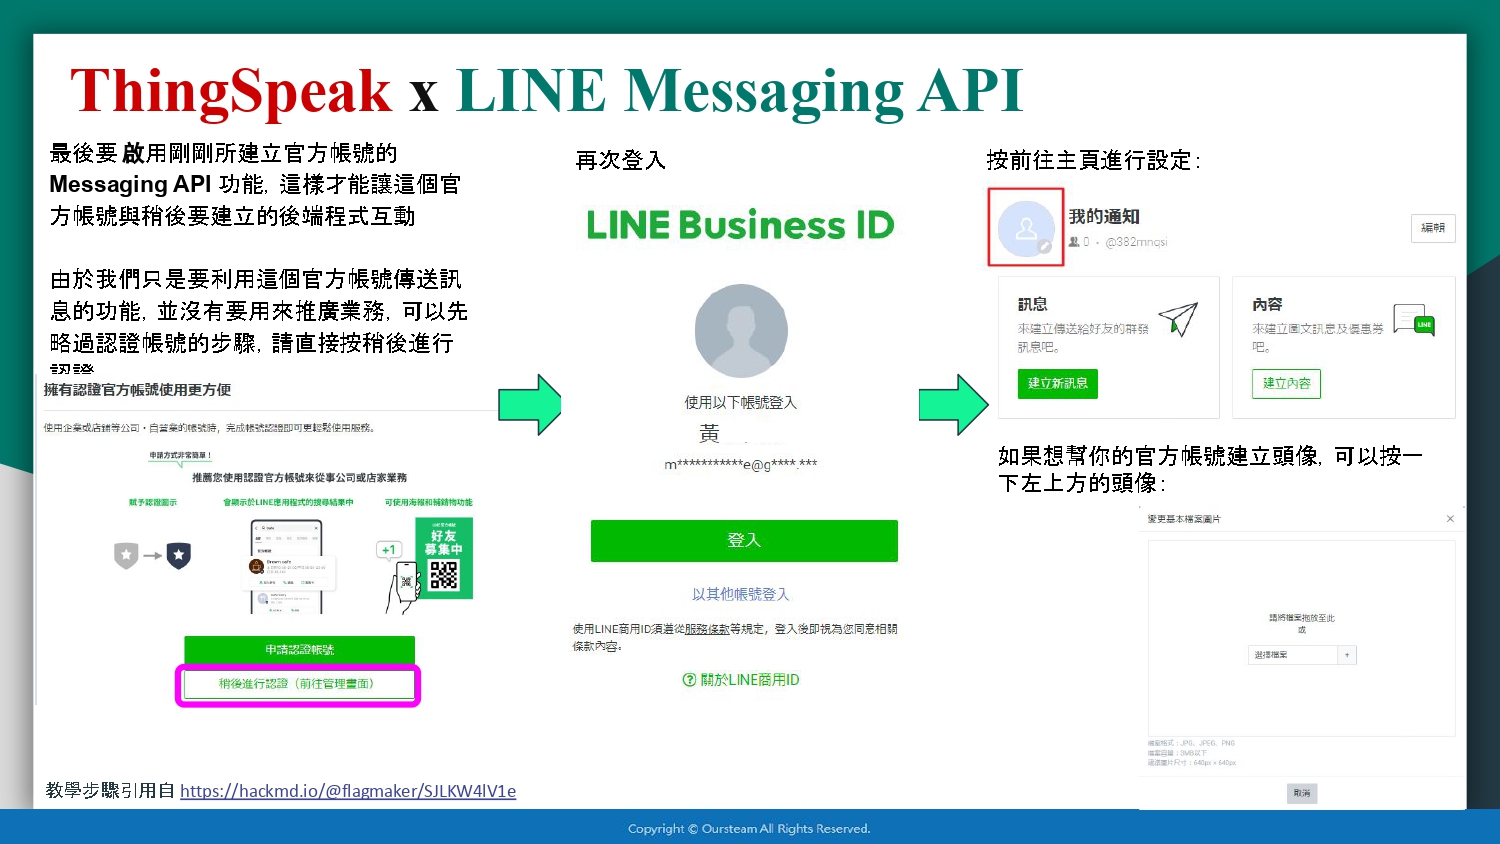This screenshot has width=1500, height=844.
Task: Close the 變更基本檔案圖片 dialog
Action: tap(1450, 519)
